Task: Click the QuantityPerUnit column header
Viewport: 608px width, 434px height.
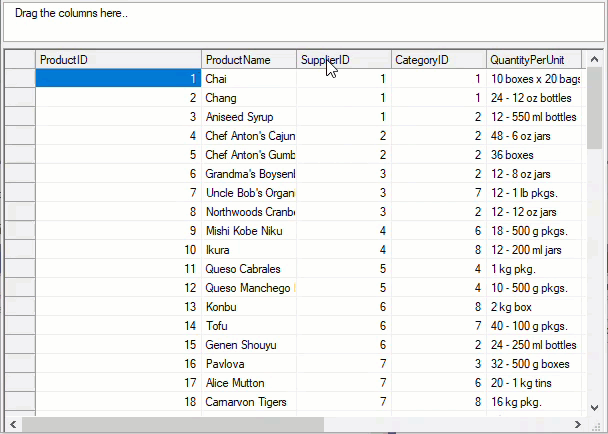Action: tap(535, 60)
